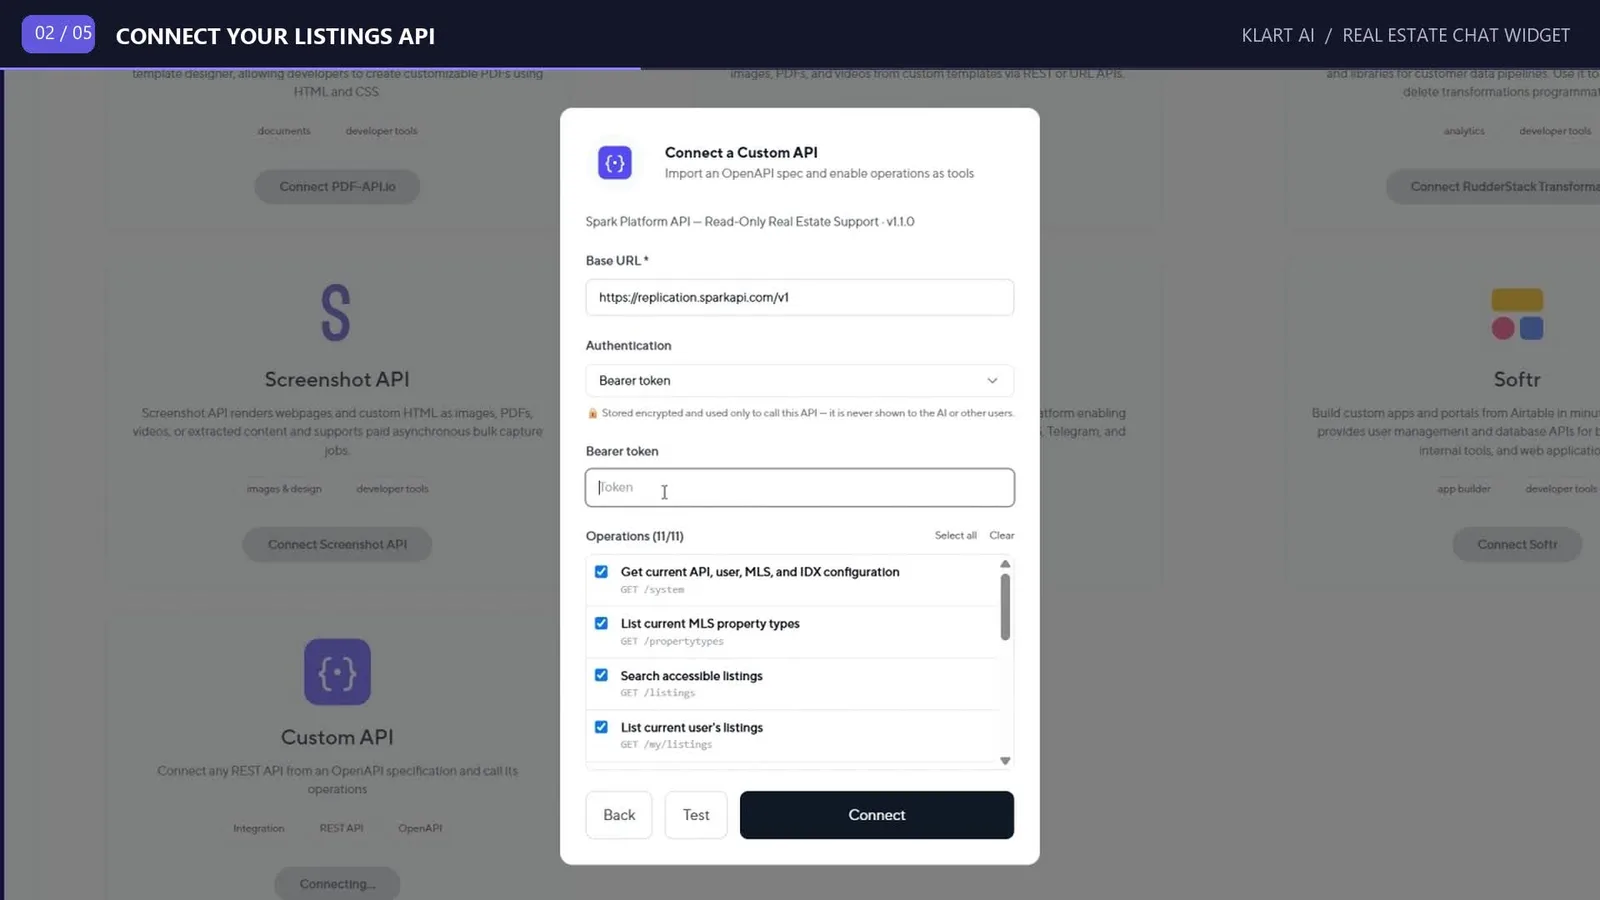
Task: Uncheck List current user's listings operation
Action: (601, 727)
